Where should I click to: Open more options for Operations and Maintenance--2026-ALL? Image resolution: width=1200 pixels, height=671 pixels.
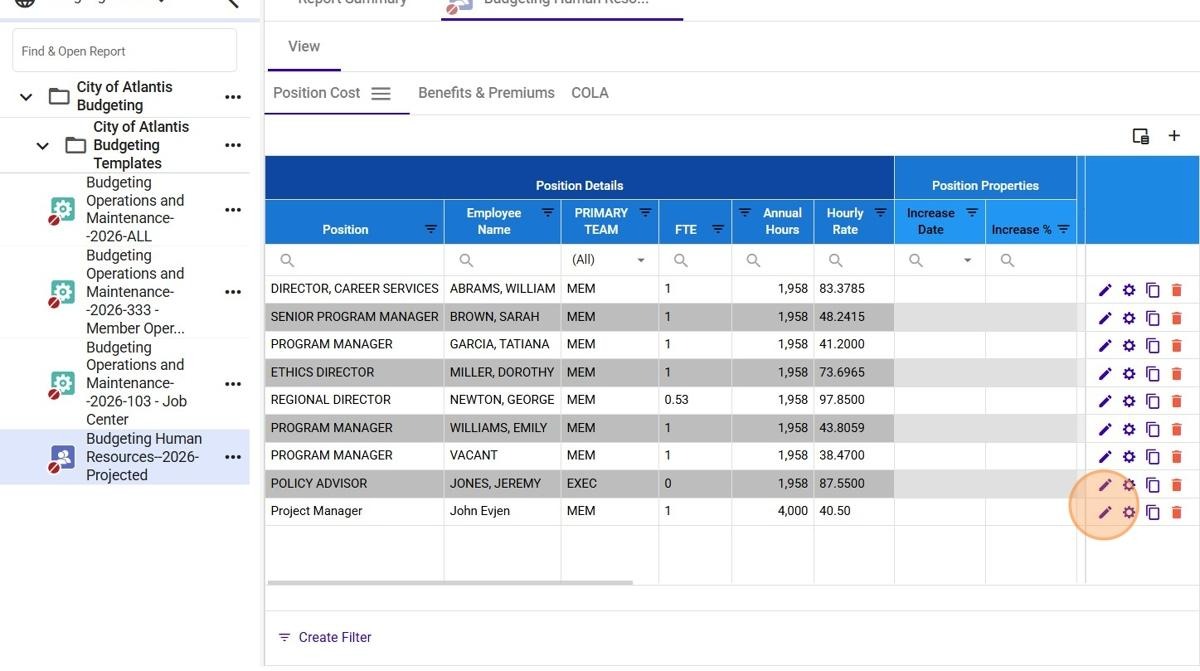(233, 210)
